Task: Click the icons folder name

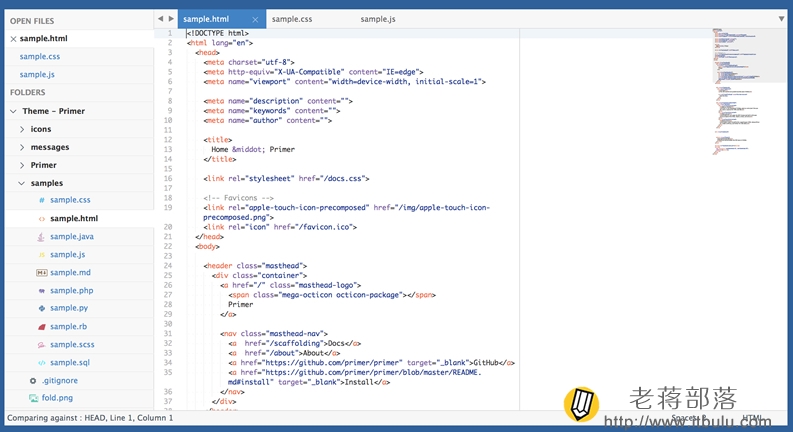Action: coord(41,129)
